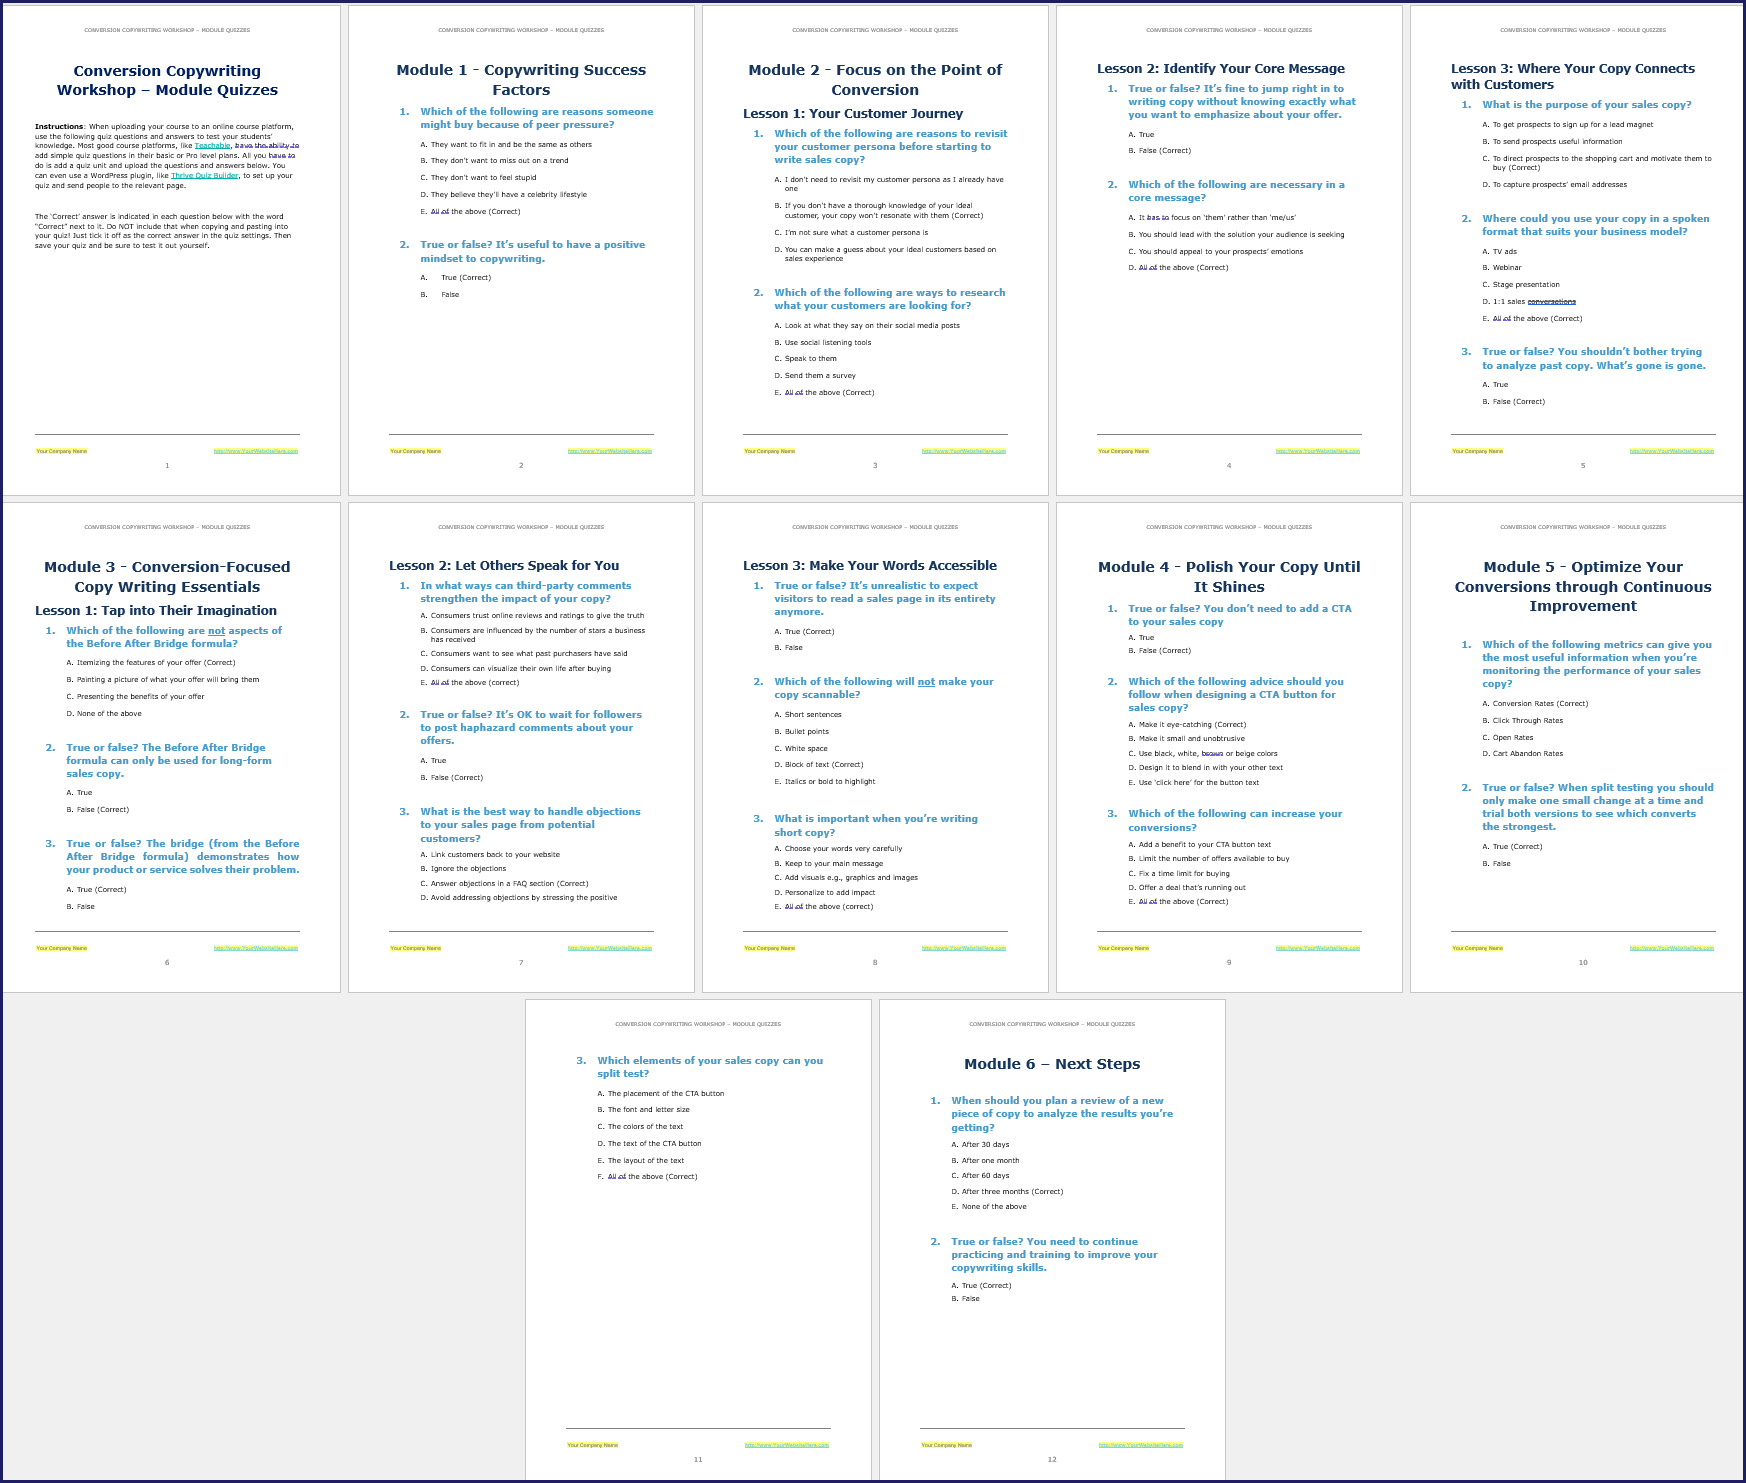Click the footer website URL on page 1

coord(256,451)
